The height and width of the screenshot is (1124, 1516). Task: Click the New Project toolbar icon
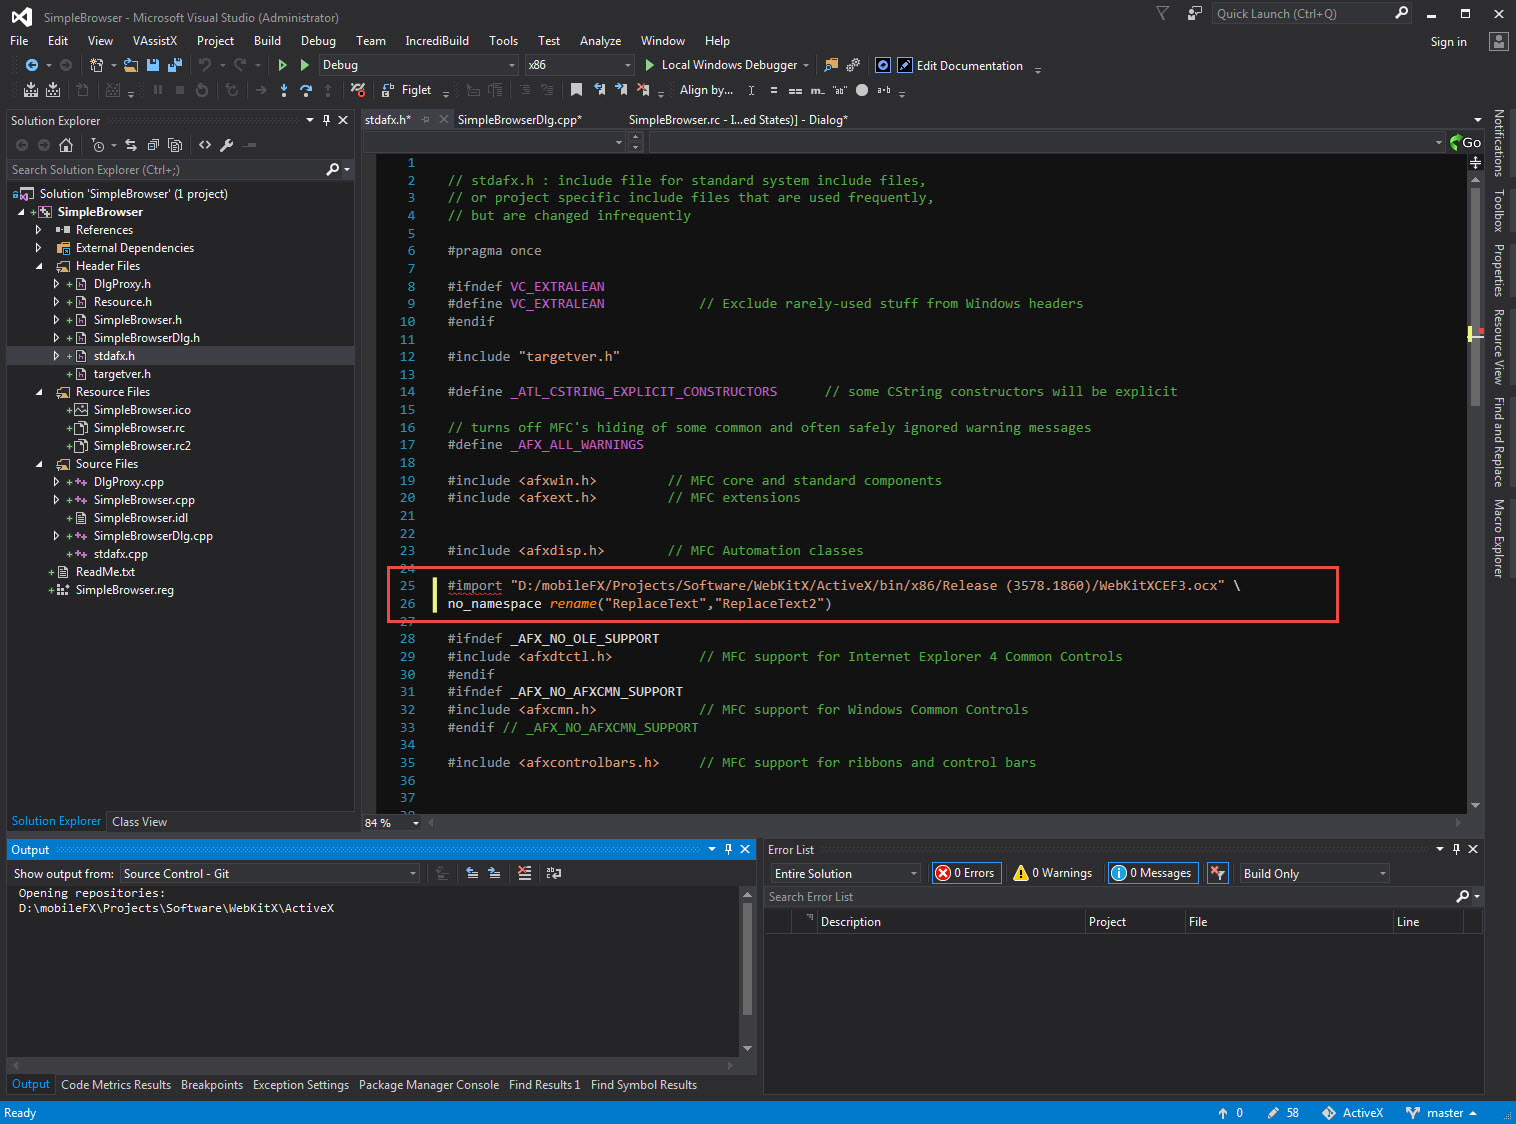pyautogui.click(x=96, y=65)
